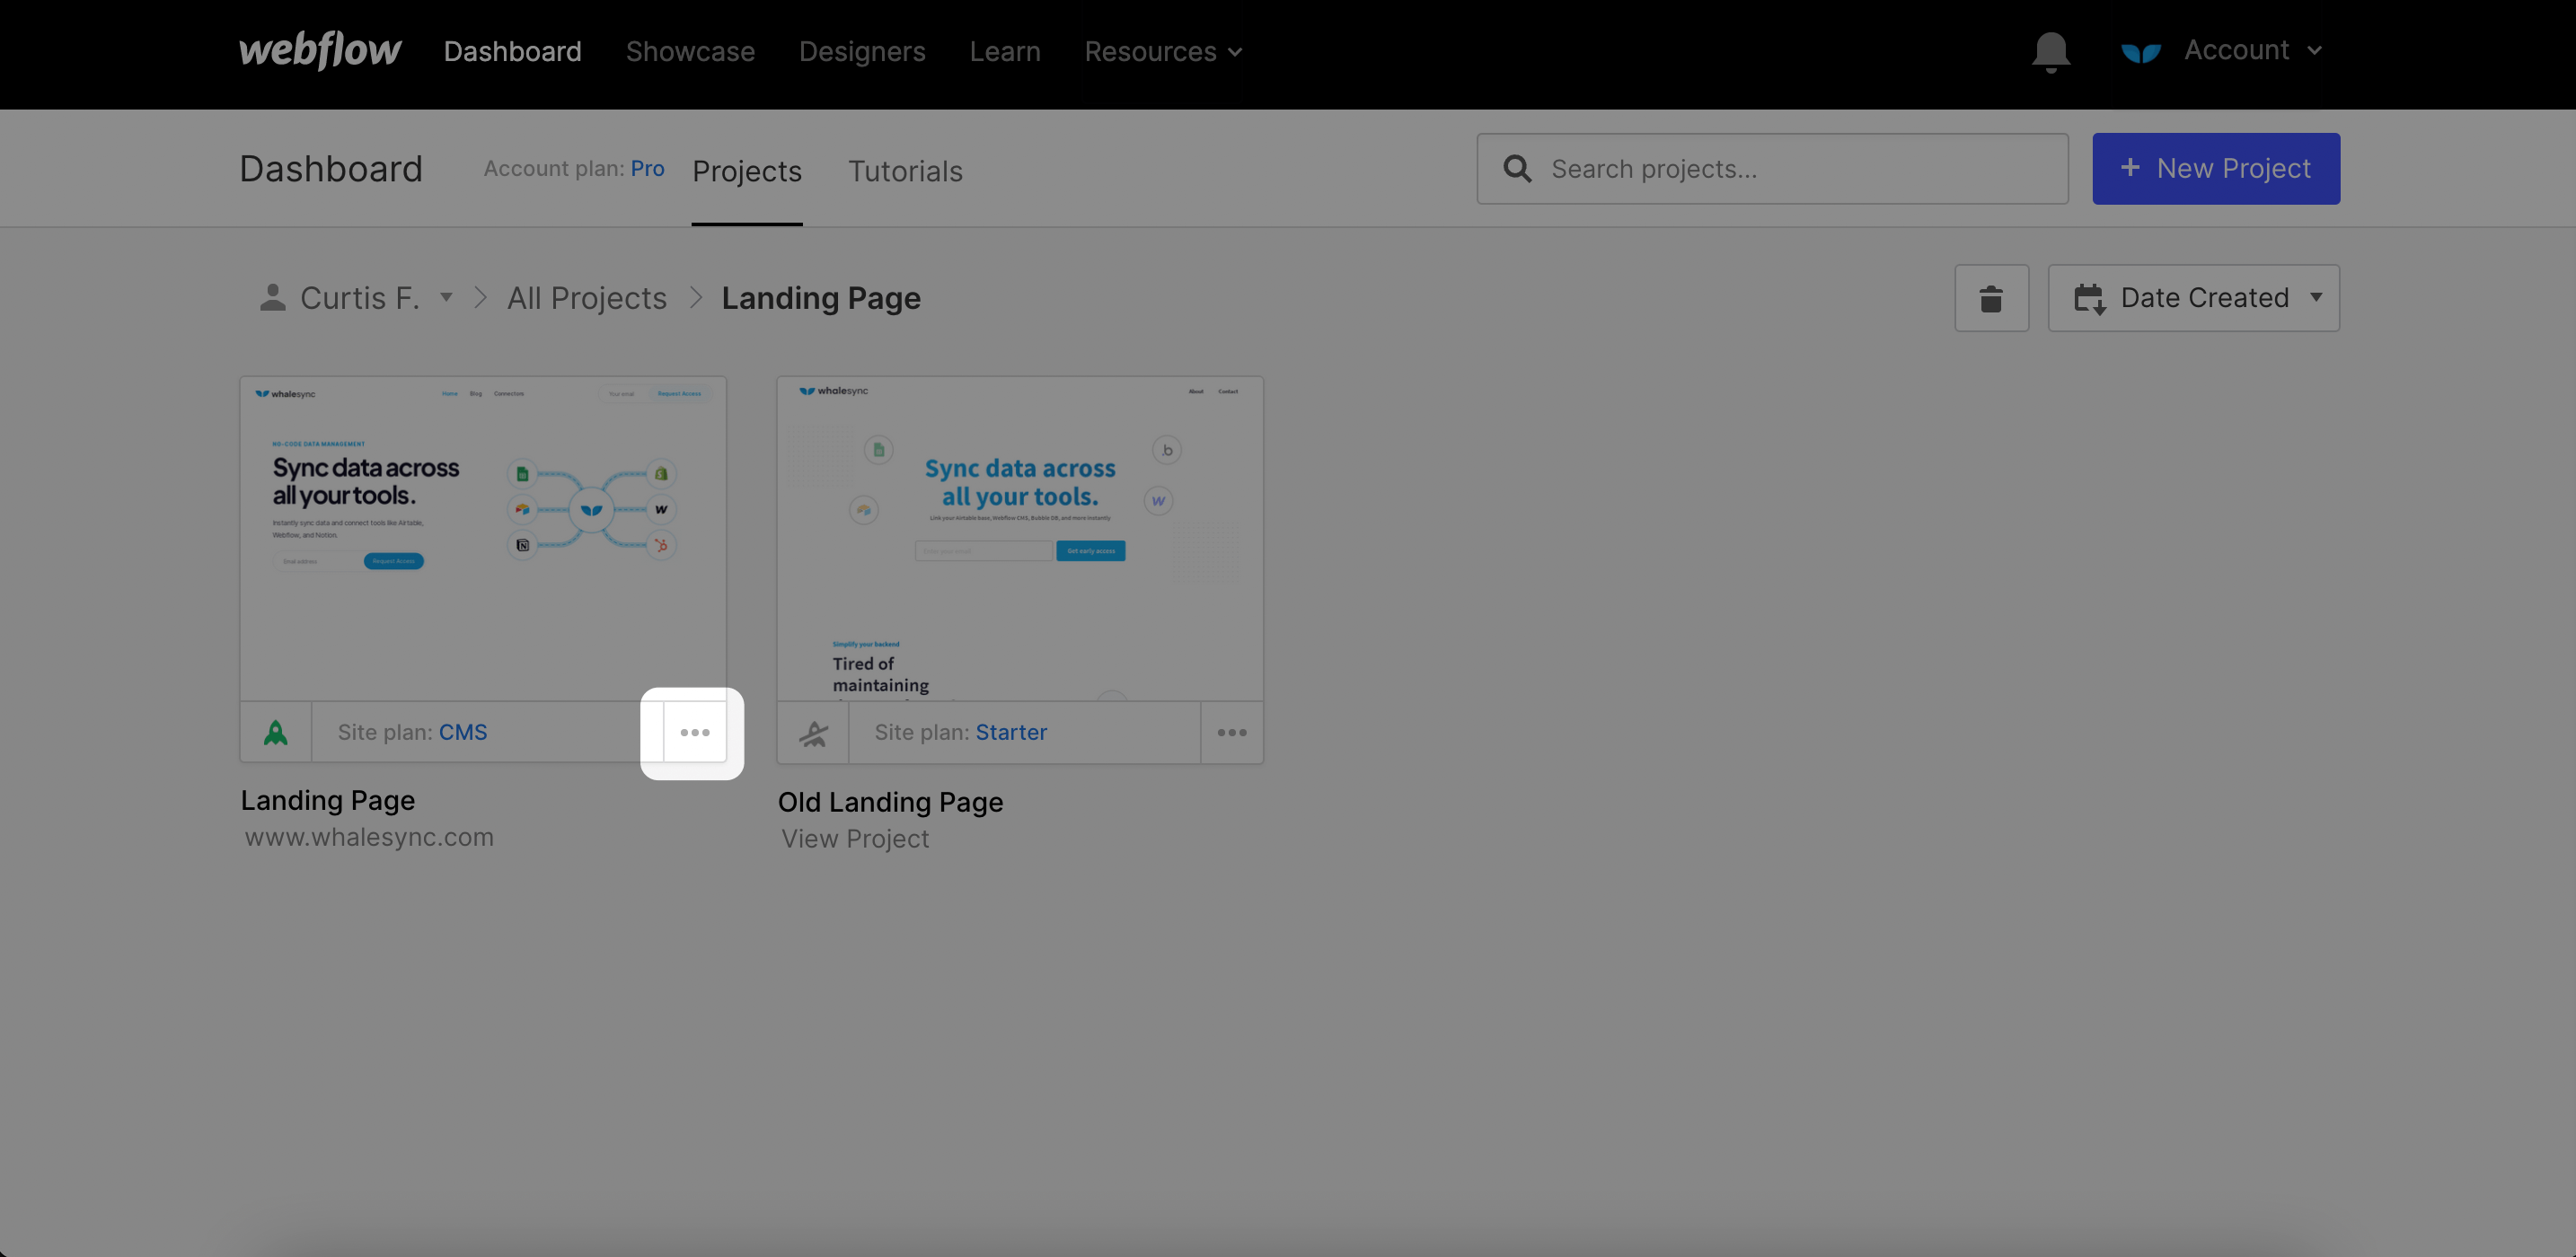Click View Project under Old Landing Page
2576x1257 pixels.
(854, 838)
